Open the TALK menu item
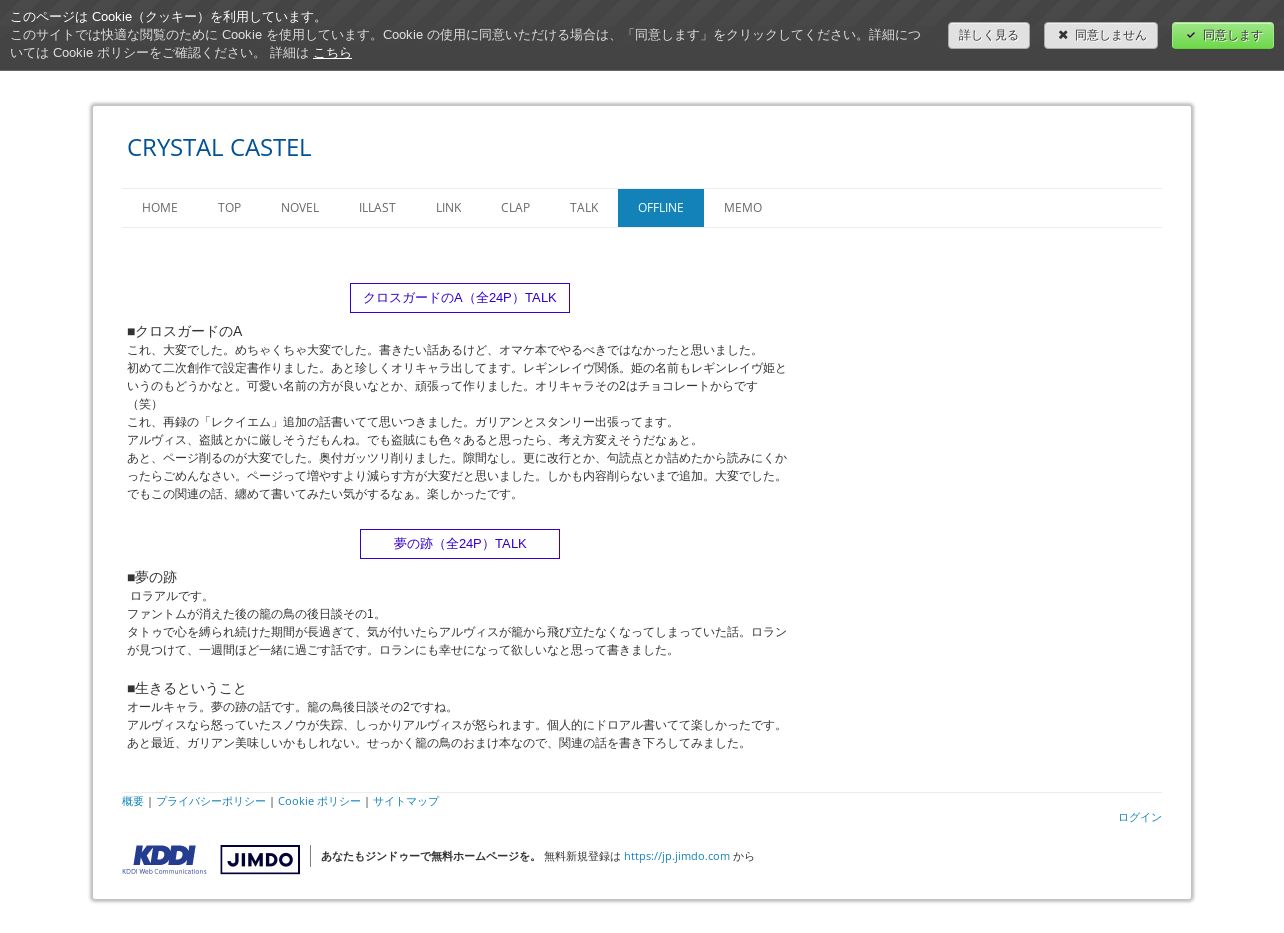The height and width of the screenshot is (933, 1284). coord(584,208)
